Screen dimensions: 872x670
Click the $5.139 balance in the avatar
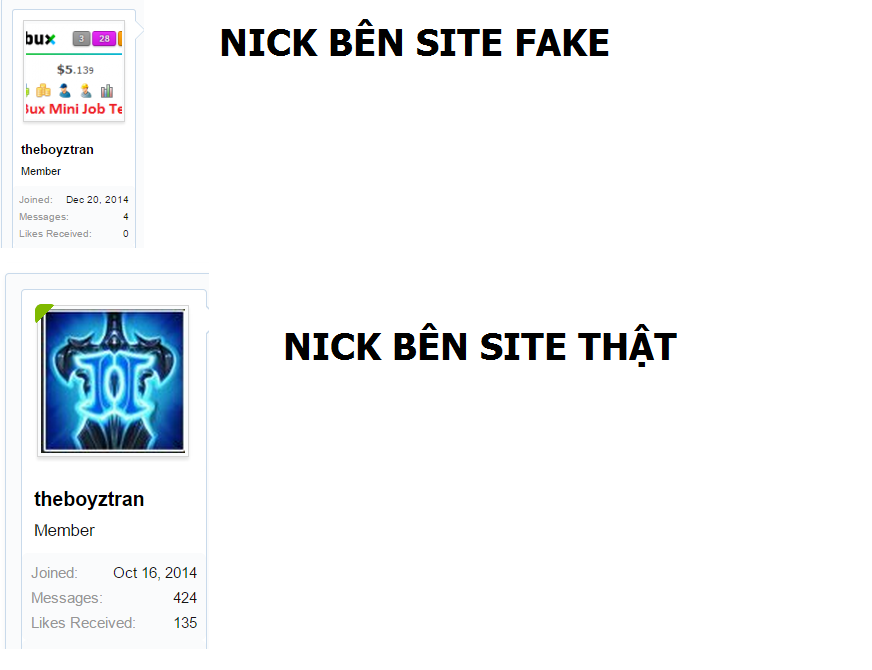75,70
